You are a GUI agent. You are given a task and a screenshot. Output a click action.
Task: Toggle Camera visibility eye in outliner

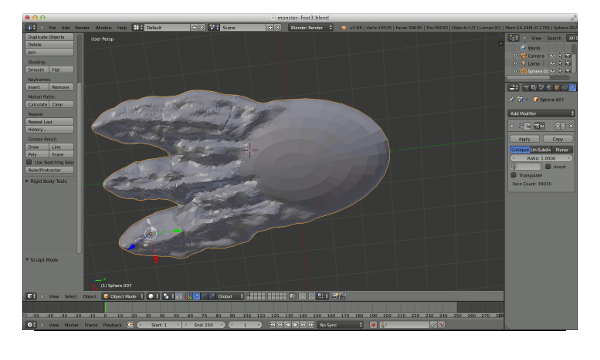click(553, 56)
